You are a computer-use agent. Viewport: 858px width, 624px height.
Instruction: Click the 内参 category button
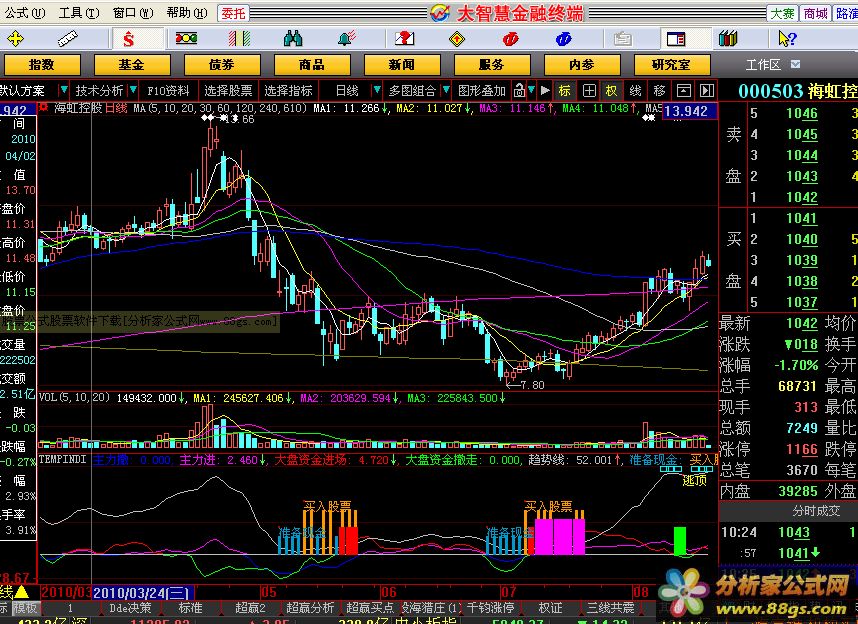[x=582, y=65]
